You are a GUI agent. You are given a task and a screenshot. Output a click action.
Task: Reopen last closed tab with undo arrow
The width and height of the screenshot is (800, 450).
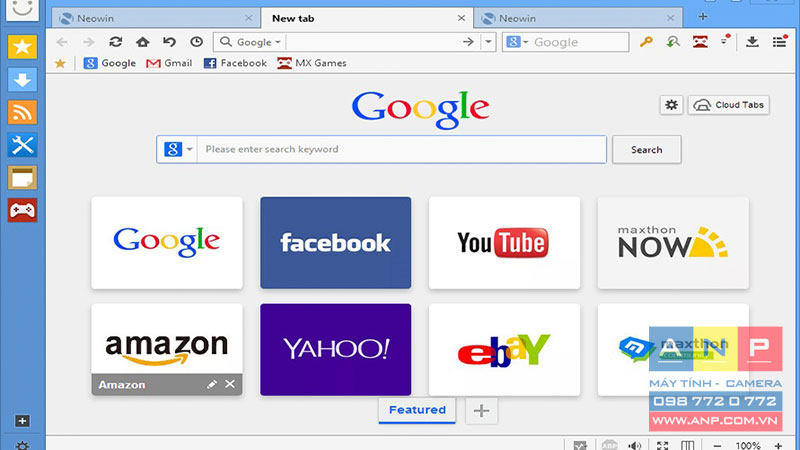click(x=169, y=42)
